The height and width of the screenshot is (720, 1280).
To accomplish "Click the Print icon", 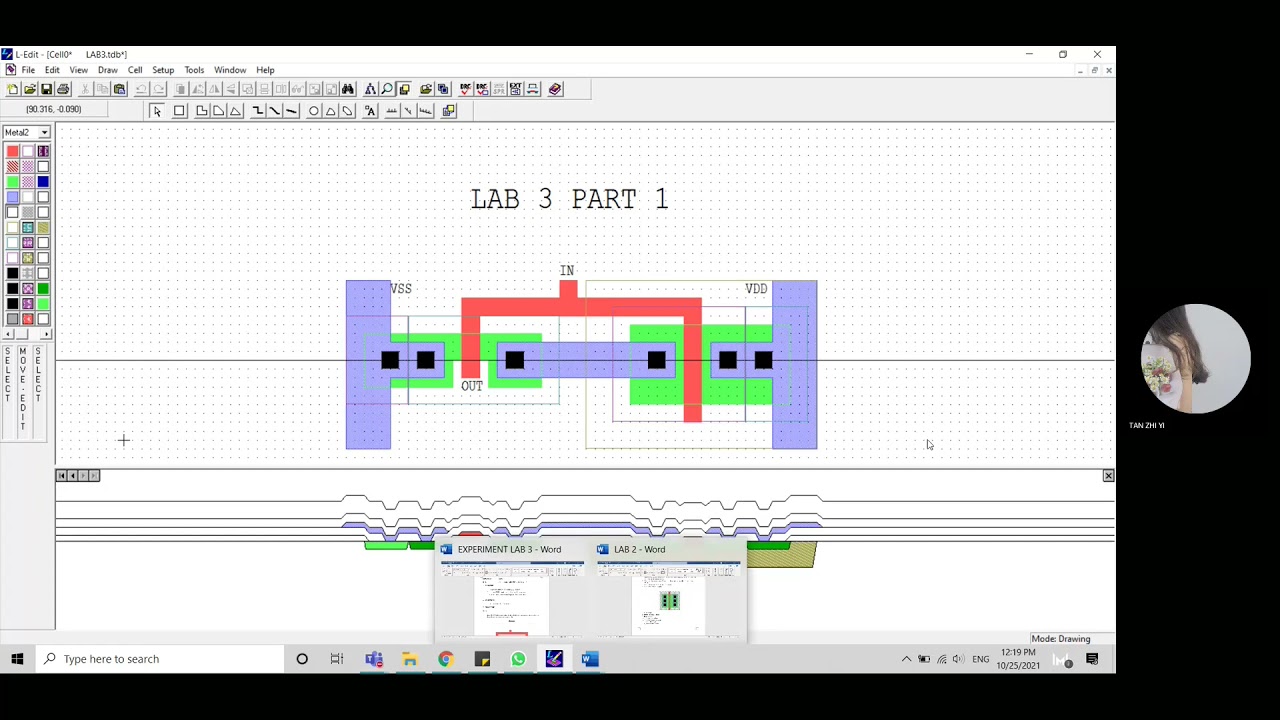I will click(x=63, y=89).
